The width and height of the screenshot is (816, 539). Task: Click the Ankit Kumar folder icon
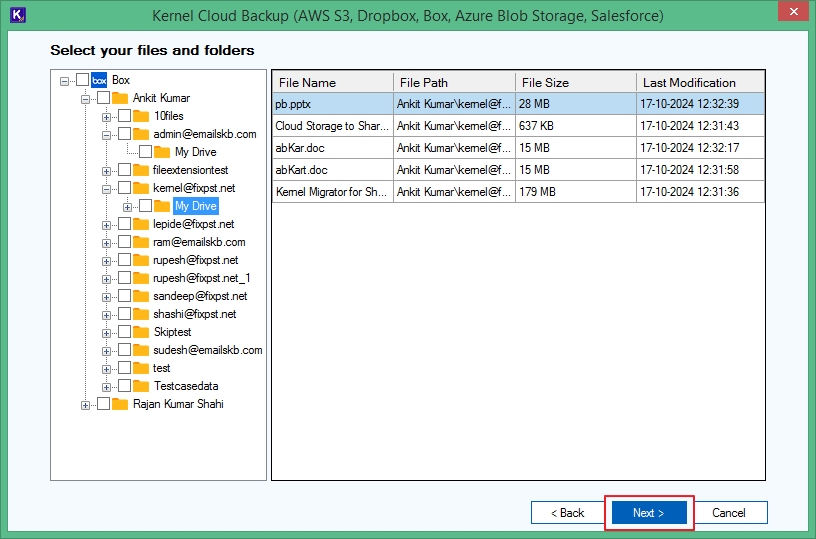(x=120, y=98)
